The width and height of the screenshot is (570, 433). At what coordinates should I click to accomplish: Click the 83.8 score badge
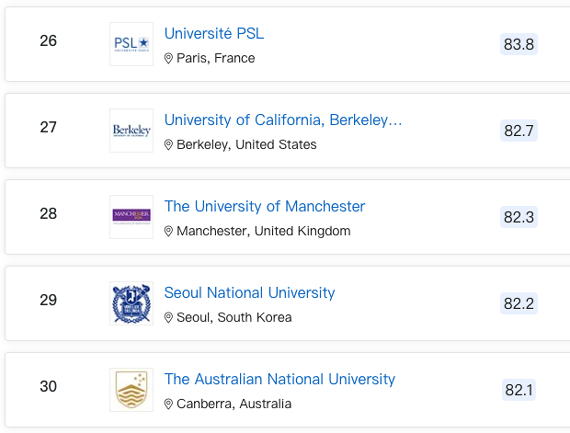coord(519,44)
